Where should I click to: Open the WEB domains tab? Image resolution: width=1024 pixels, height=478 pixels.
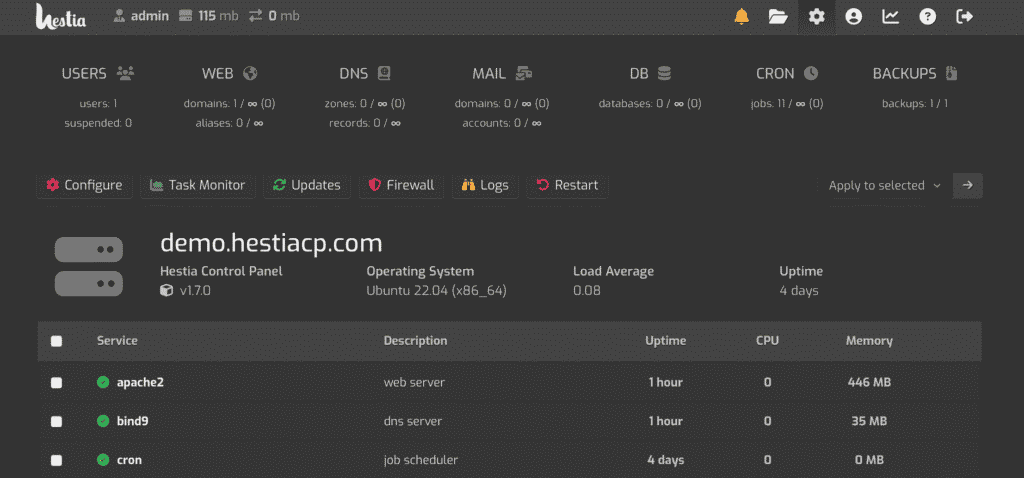[229, 74]
